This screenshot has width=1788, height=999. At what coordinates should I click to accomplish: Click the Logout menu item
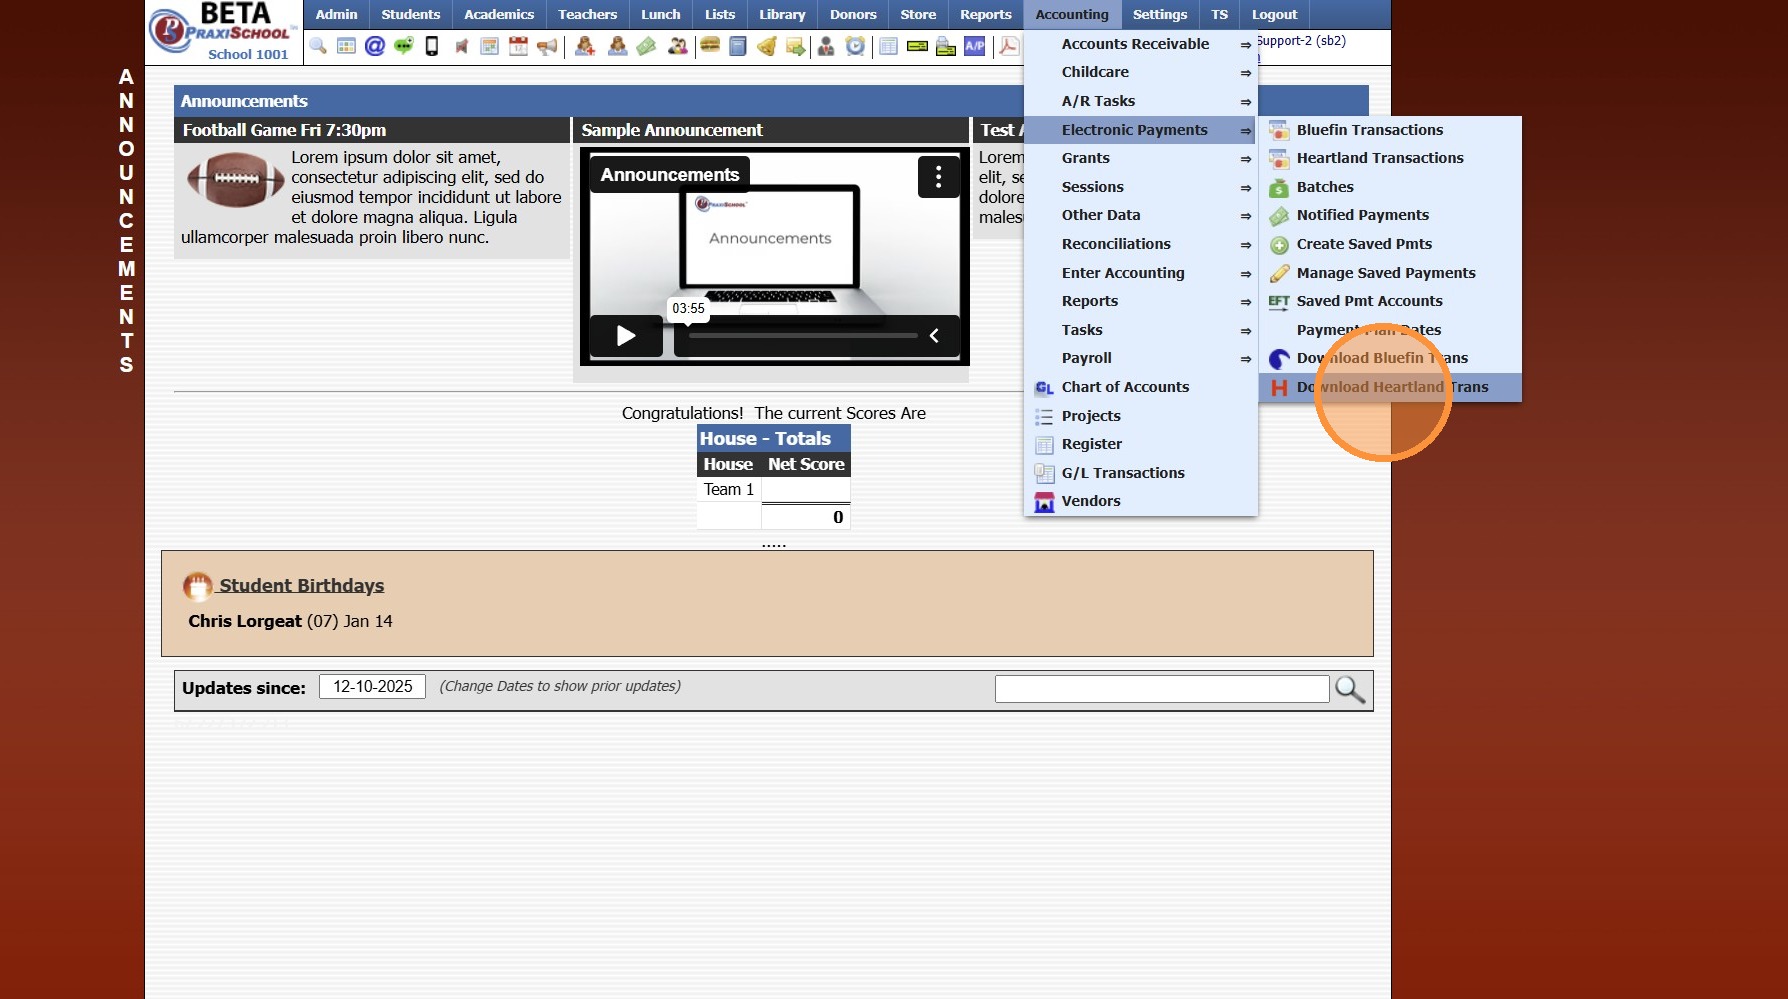(1274, 14)
